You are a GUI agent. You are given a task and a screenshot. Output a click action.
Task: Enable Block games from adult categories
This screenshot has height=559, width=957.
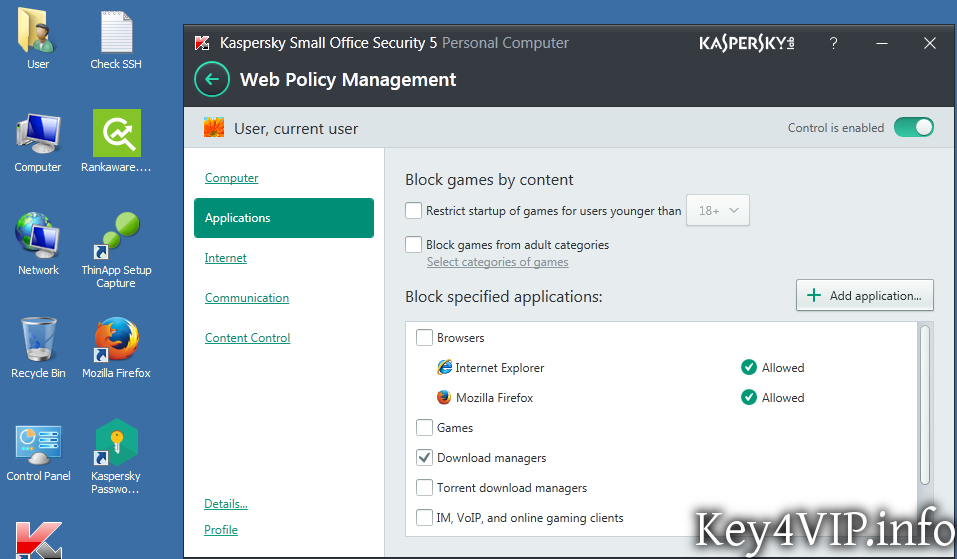tap(413, 244)
